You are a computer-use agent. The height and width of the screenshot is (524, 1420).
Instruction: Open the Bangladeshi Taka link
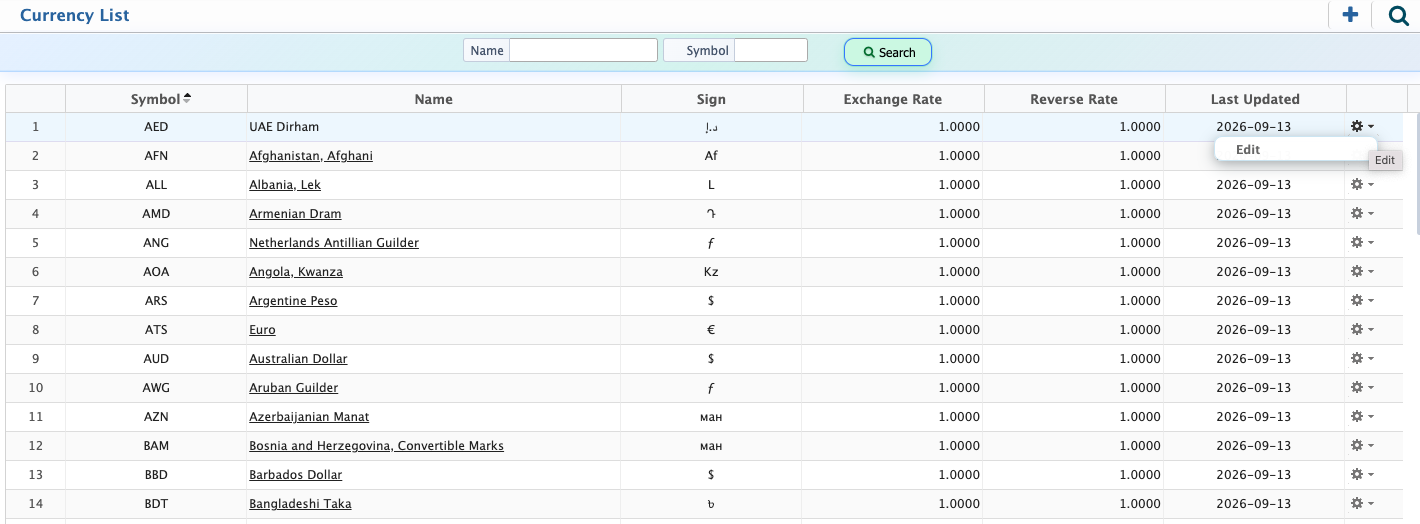click(x=300, y=504)
